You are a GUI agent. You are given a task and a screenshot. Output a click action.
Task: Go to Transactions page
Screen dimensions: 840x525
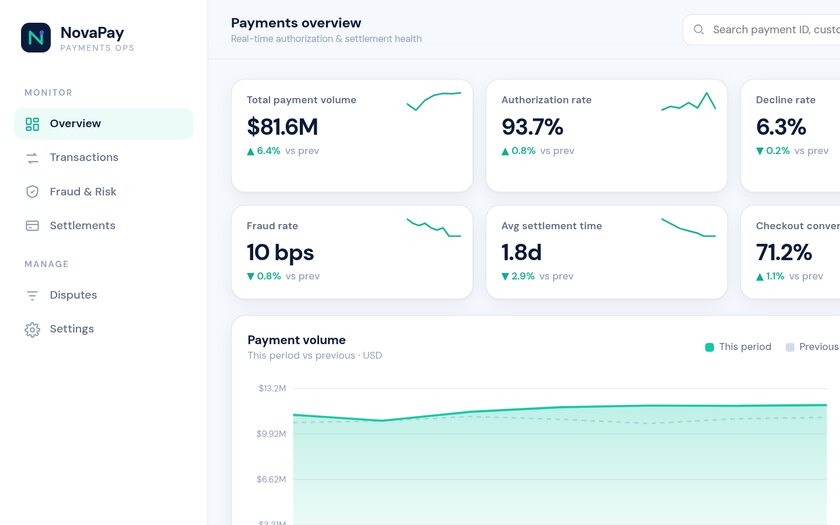coord(103,158)
